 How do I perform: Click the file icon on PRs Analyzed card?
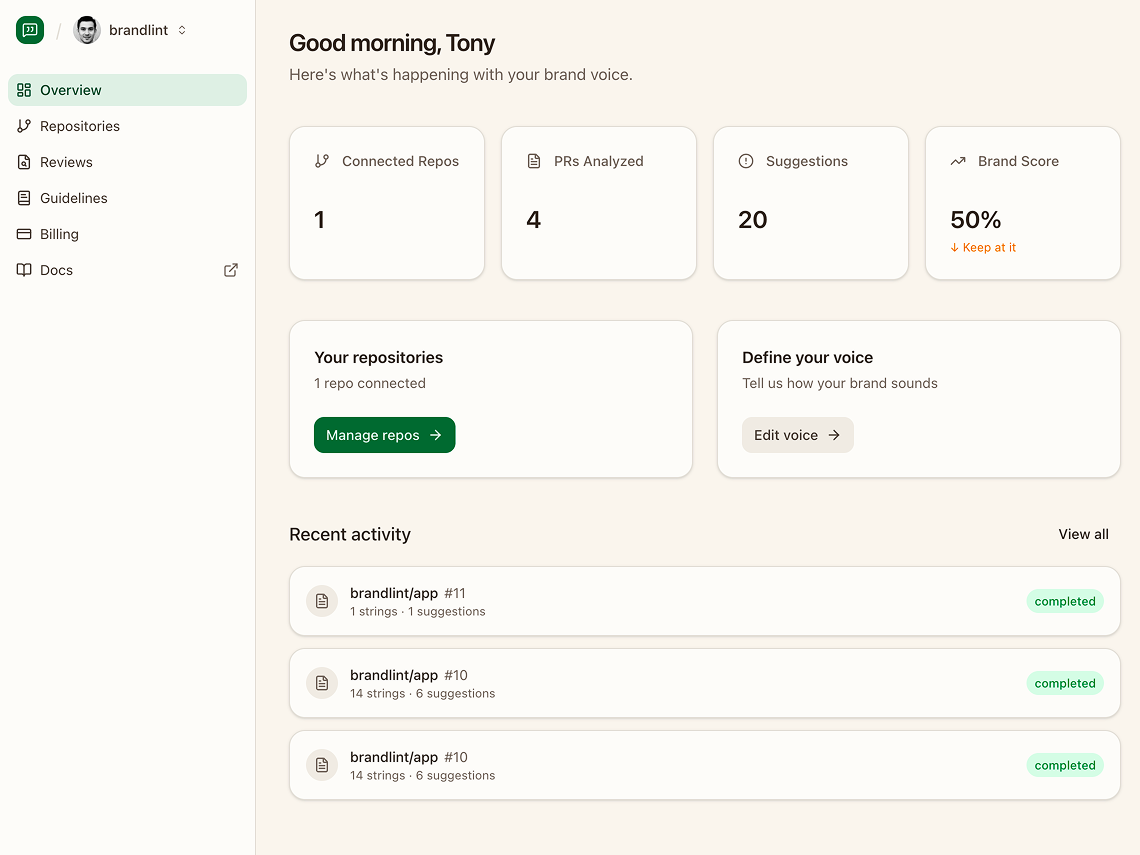pos(534,160)
